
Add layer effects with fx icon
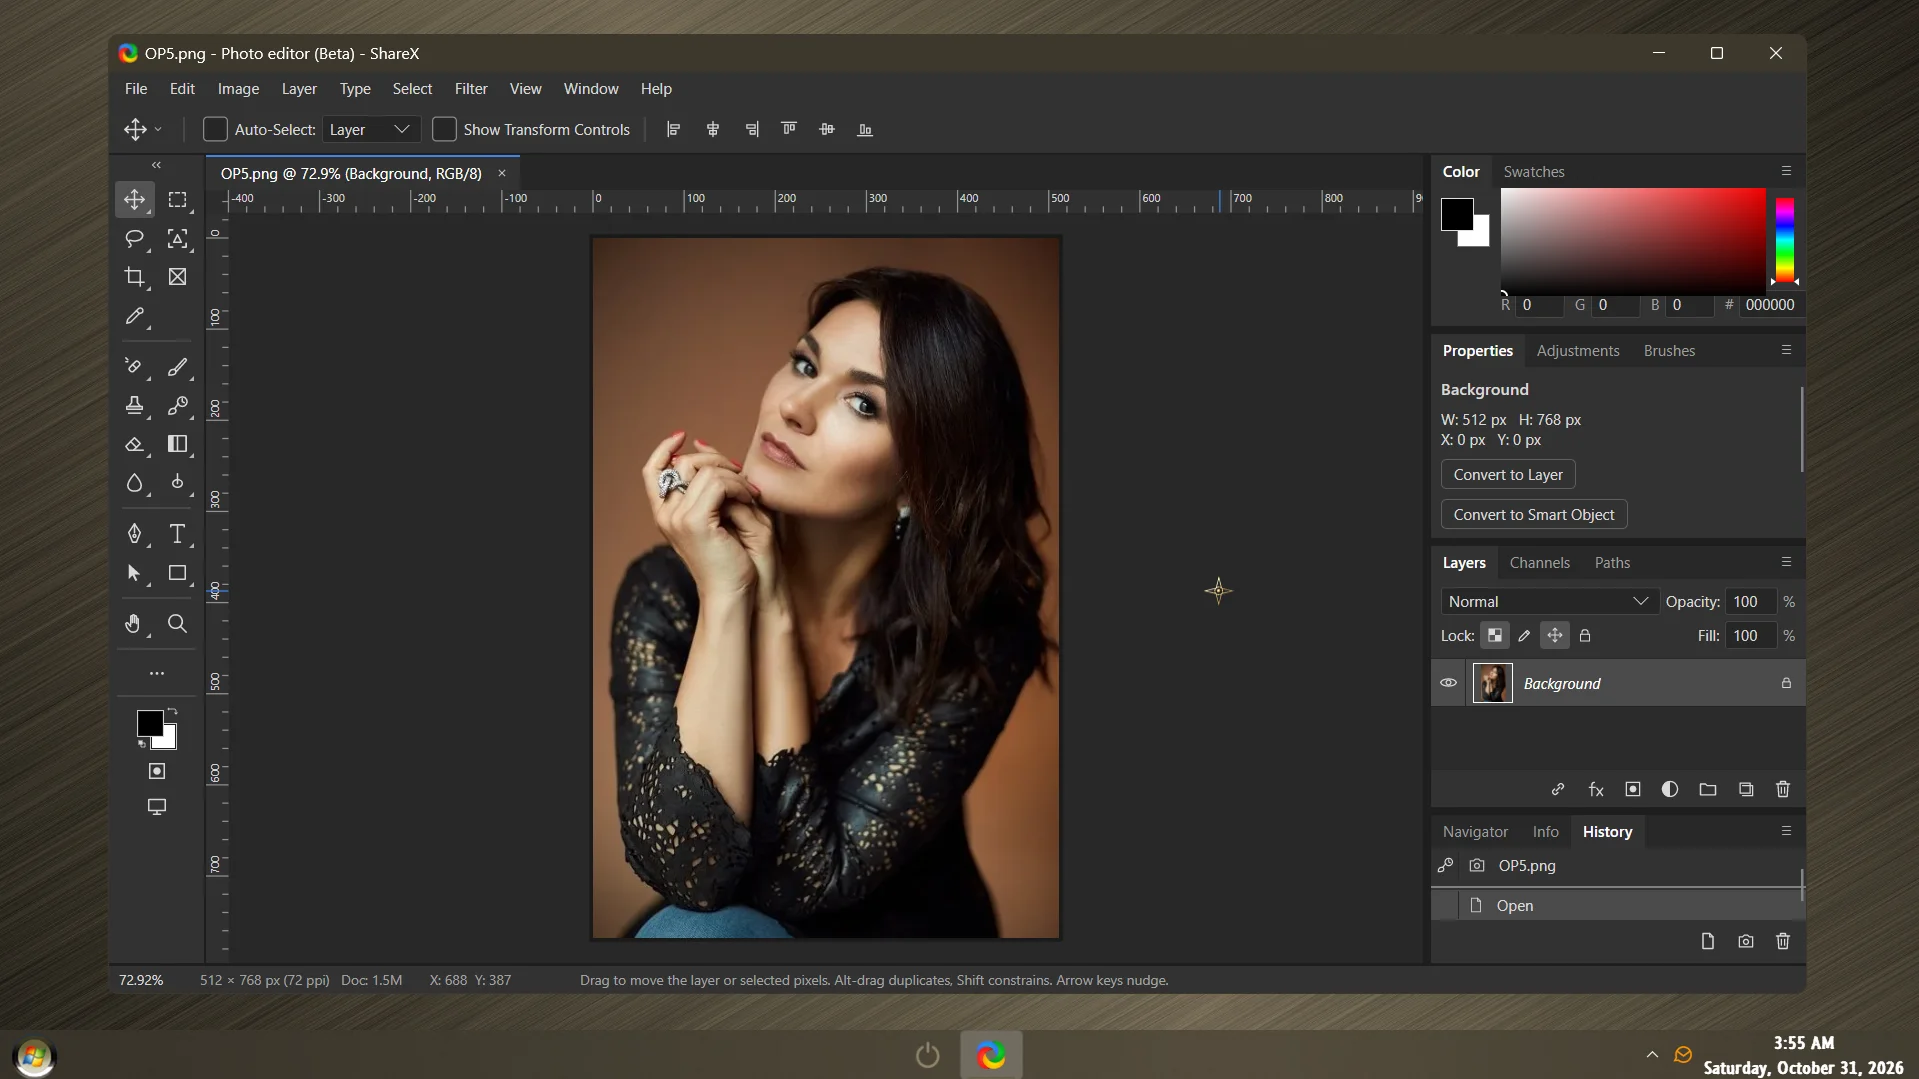point(1596,789)
